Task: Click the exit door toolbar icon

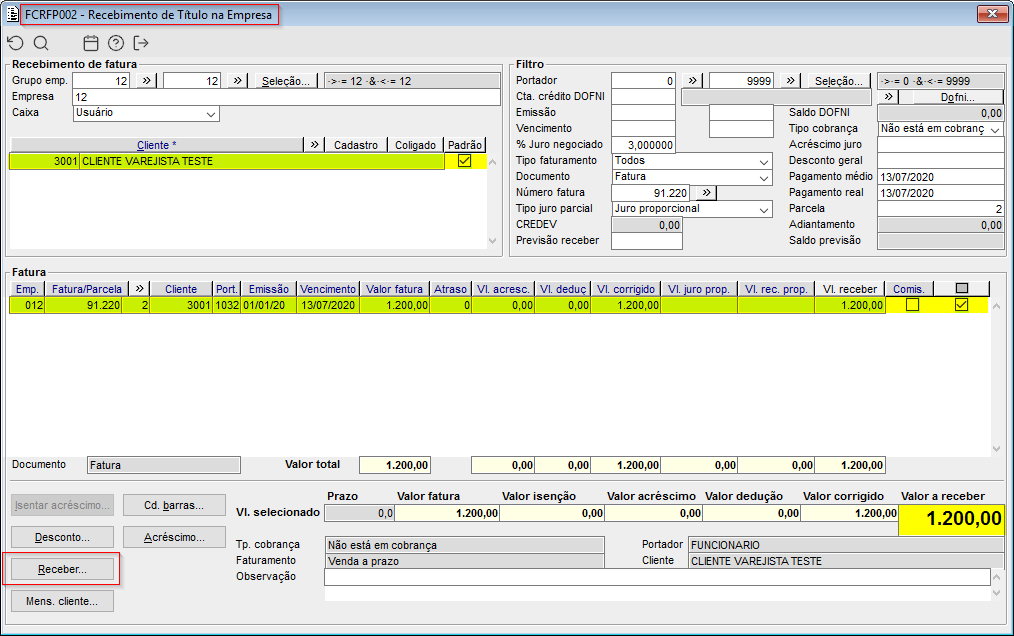Action: pyautogui.click(x=140, y=43)
